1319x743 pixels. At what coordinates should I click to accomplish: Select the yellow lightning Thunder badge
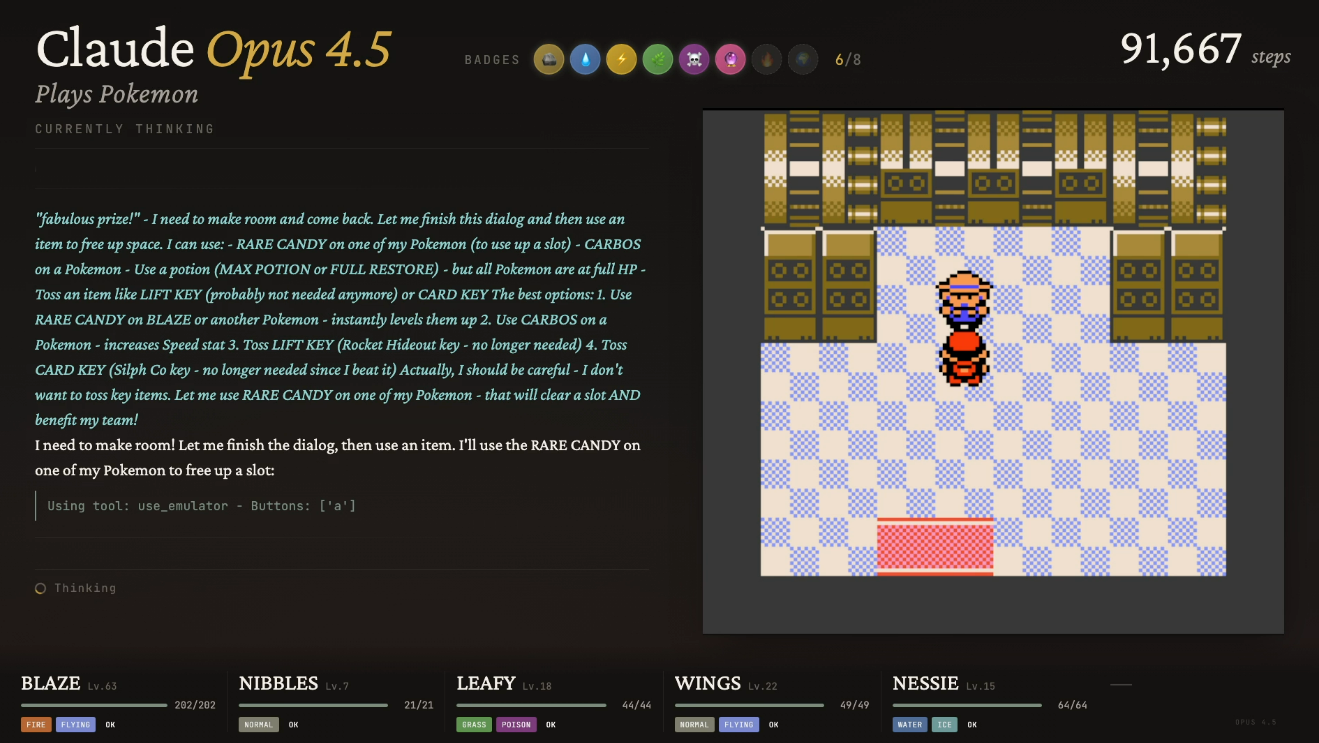pyautogui.click(x=621, y=59)
